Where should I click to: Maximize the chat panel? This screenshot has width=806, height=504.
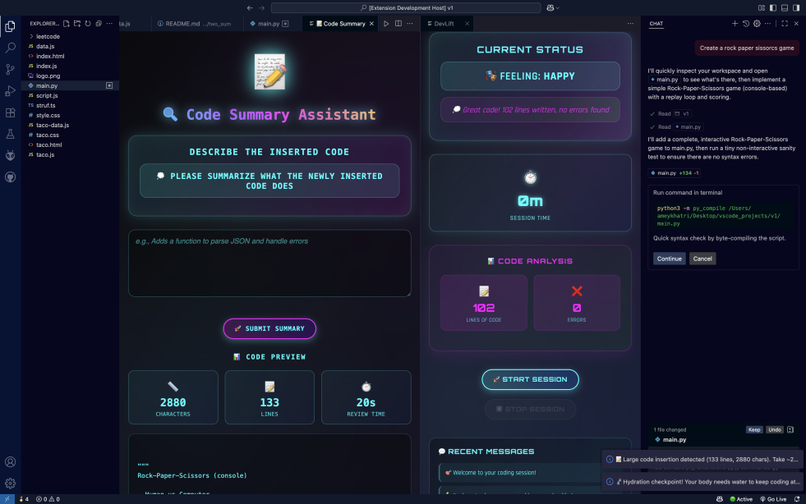tap(784, 24)
